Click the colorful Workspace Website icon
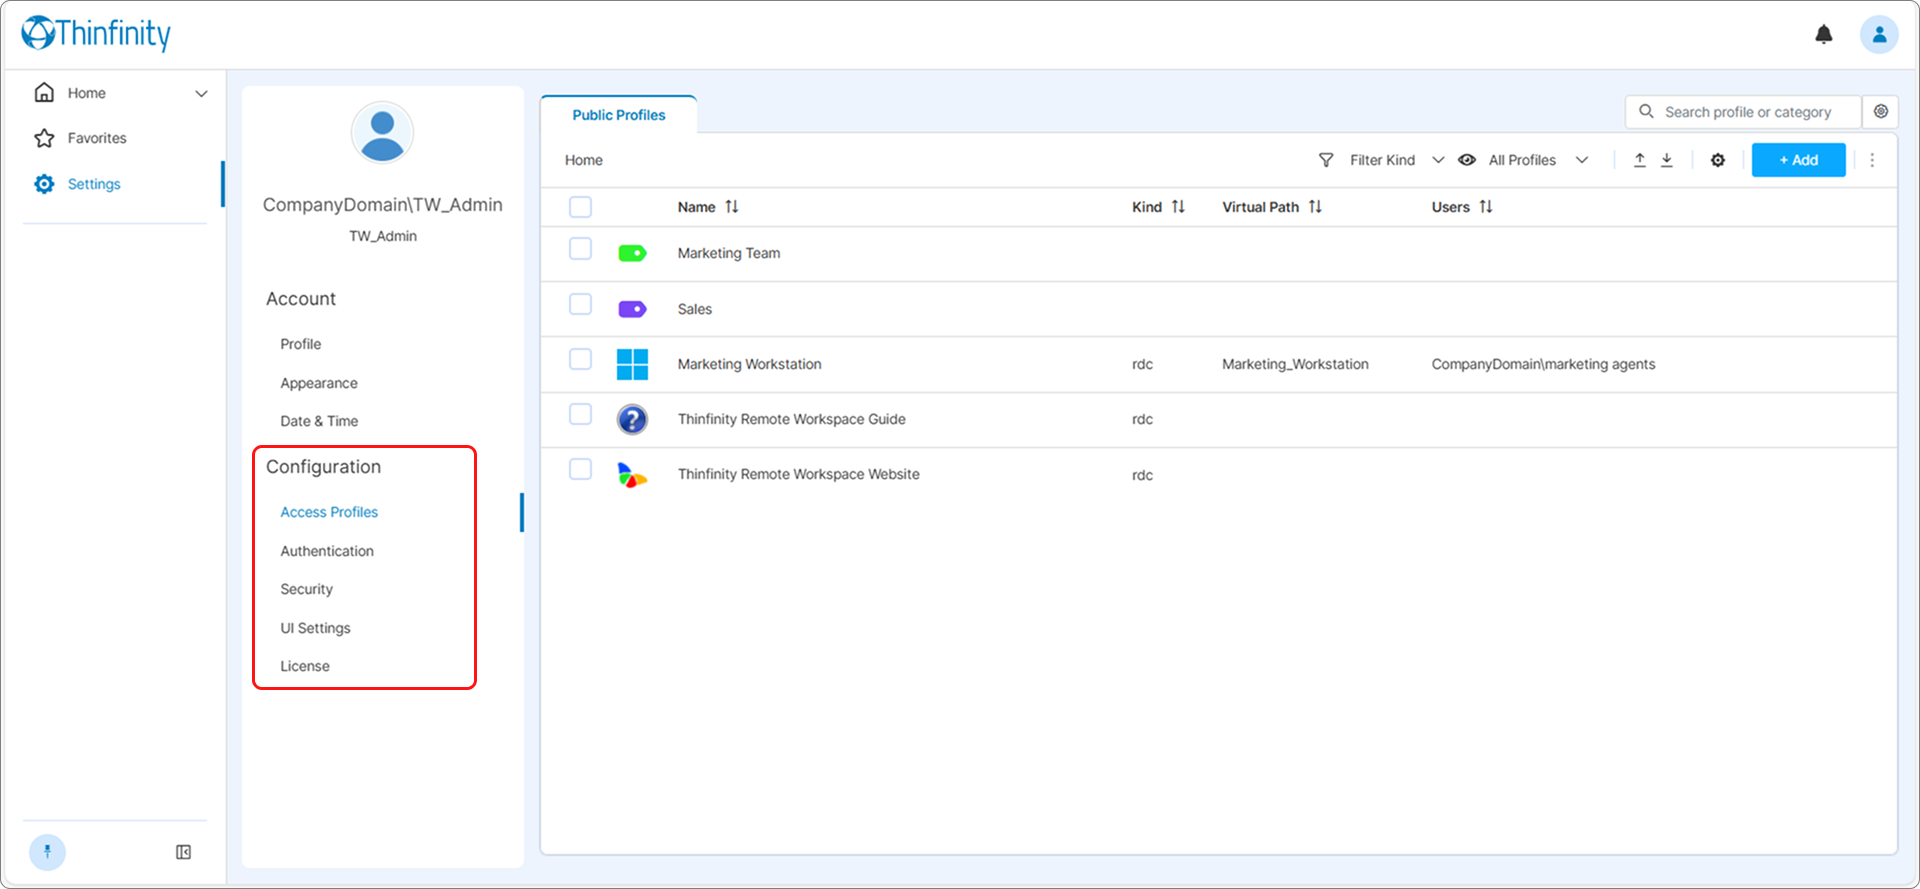1920x889 pixels. (x=632, y=475)
